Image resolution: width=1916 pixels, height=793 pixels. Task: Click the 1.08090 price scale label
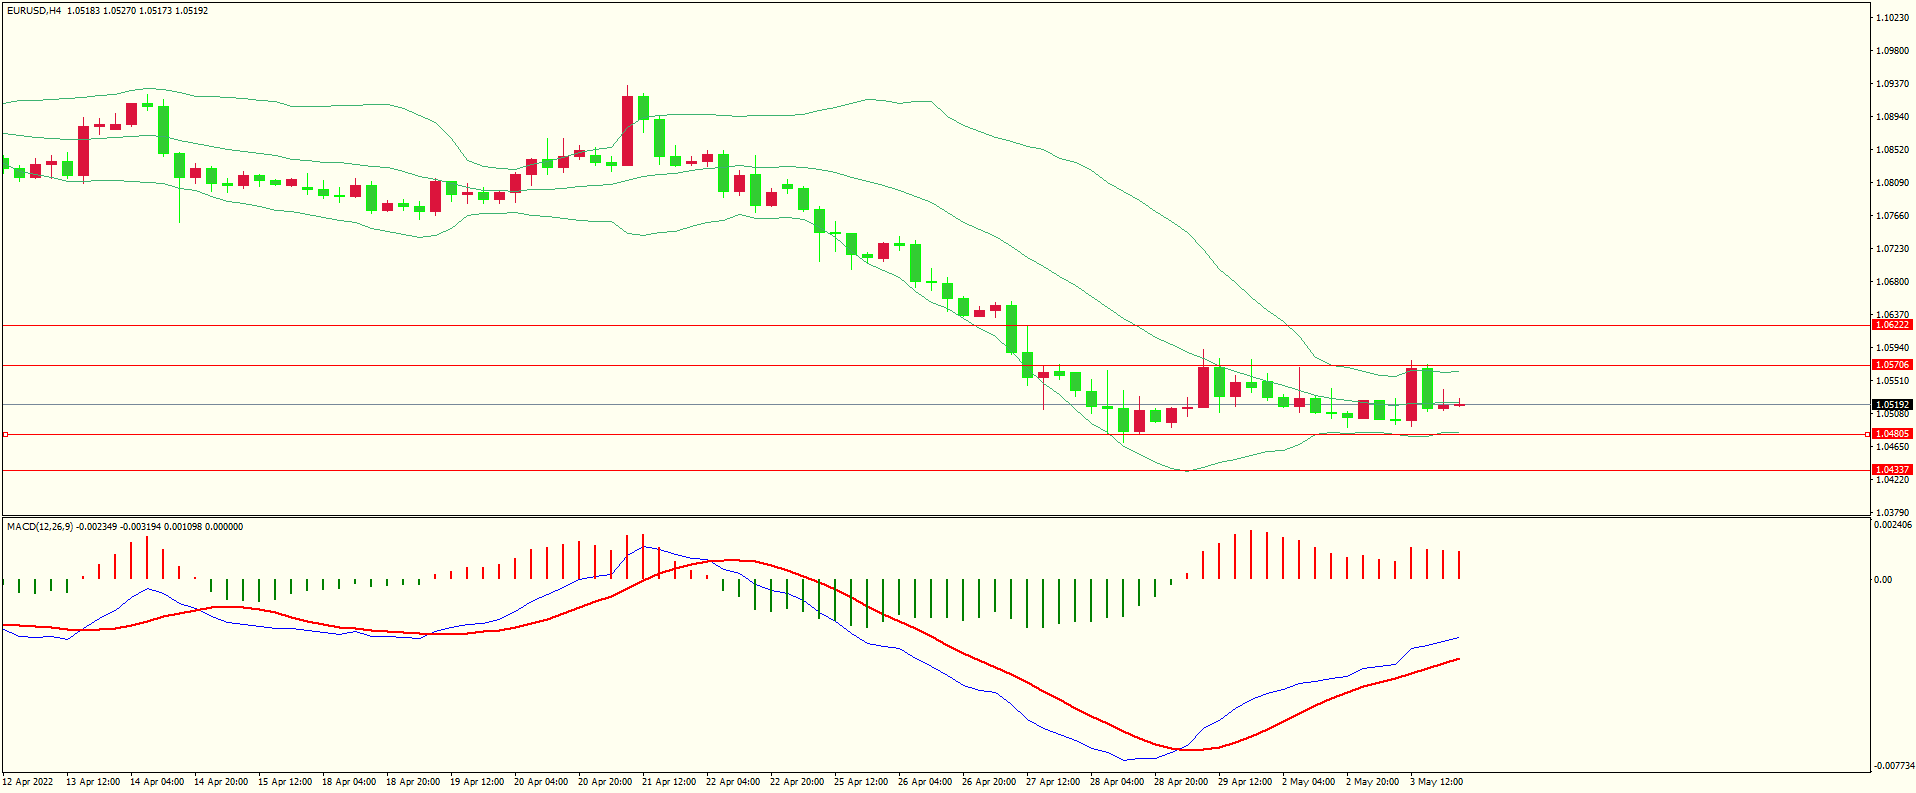(x=1893, y=183)
